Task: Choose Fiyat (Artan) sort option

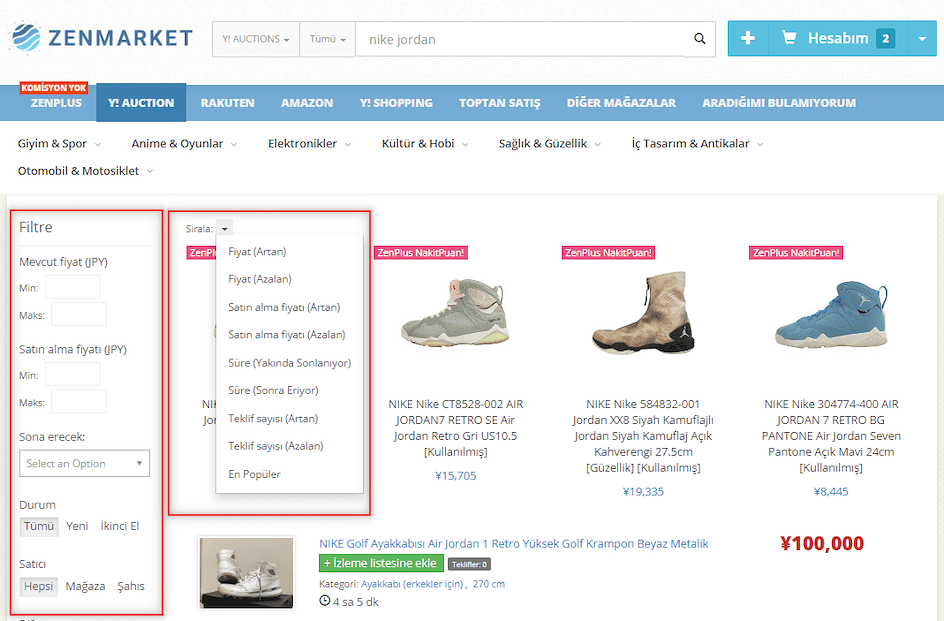Action: click(257, 252)
